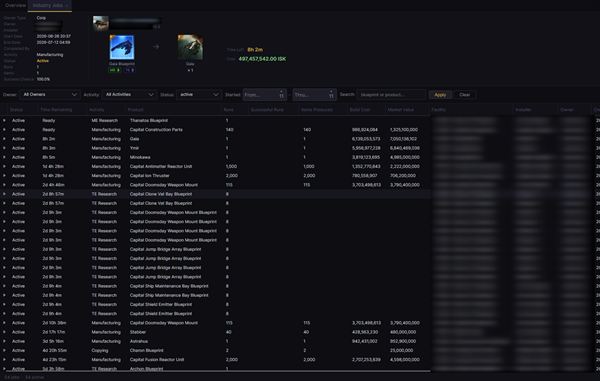
Task: Click the 1,325,100,000 market value cell
Action: (404, 130)
